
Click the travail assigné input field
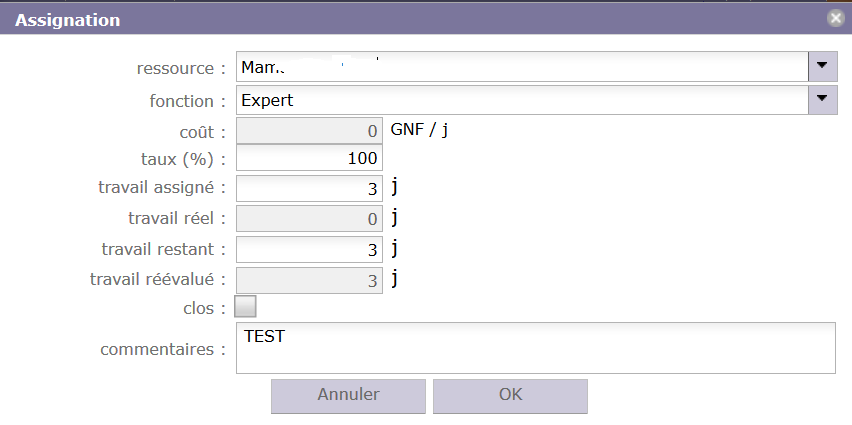point(308,188)
